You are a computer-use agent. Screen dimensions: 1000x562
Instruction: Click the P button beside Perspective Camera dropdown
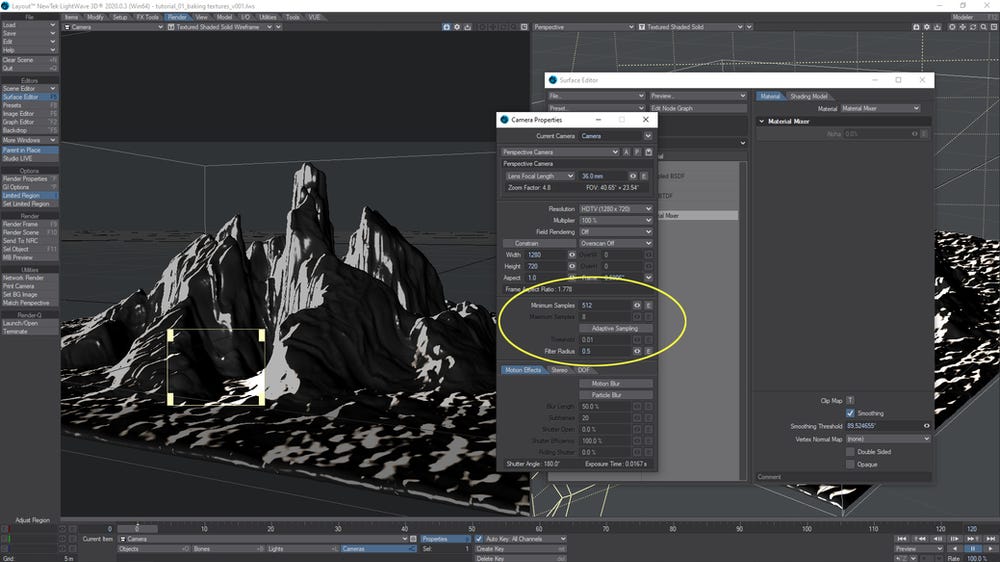[x=637, y=152]
